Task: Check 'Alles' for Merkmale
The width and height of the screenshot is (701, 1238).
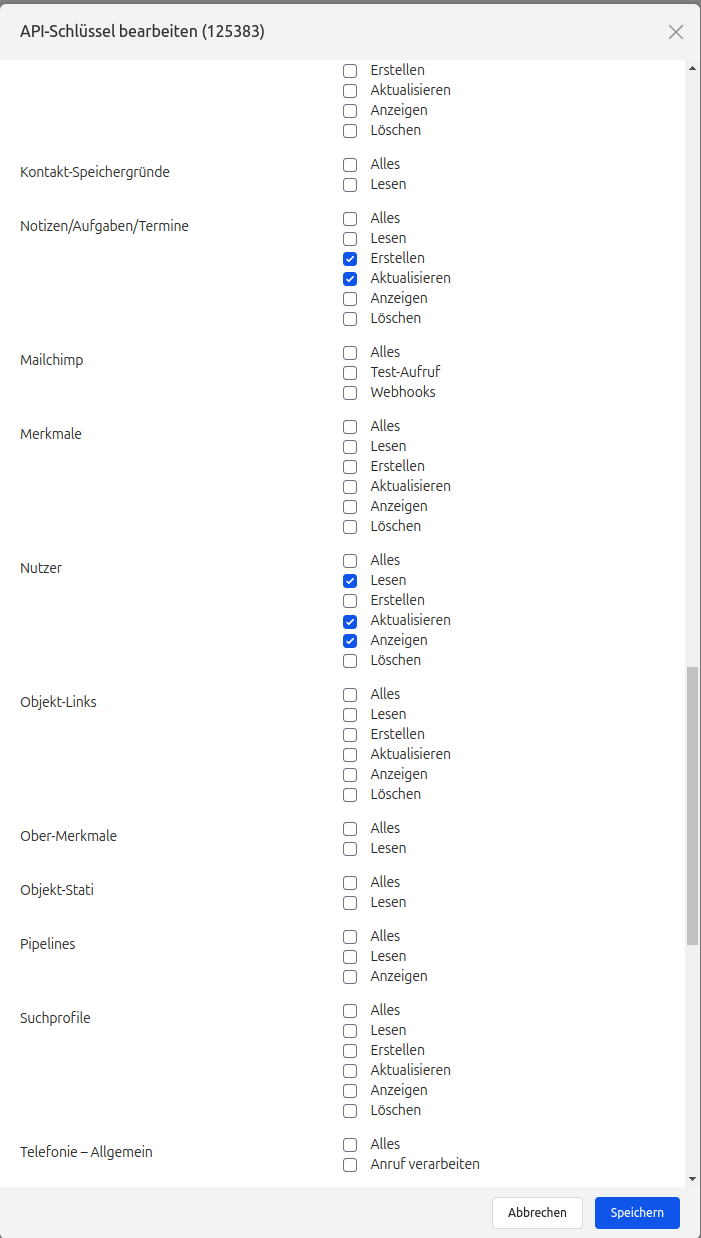Action: coord(349,426)
